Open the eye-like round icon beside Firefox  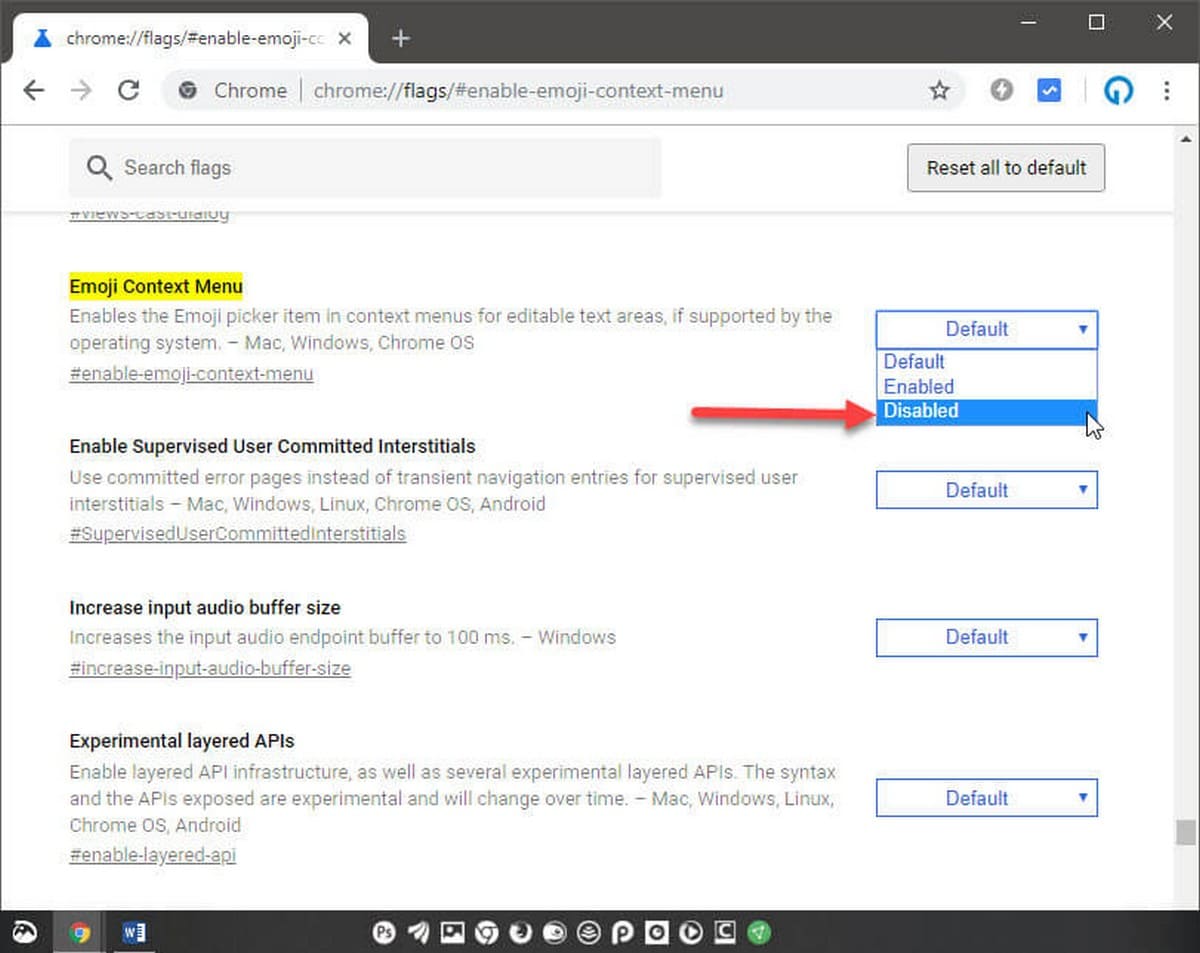tap(555, 933)
